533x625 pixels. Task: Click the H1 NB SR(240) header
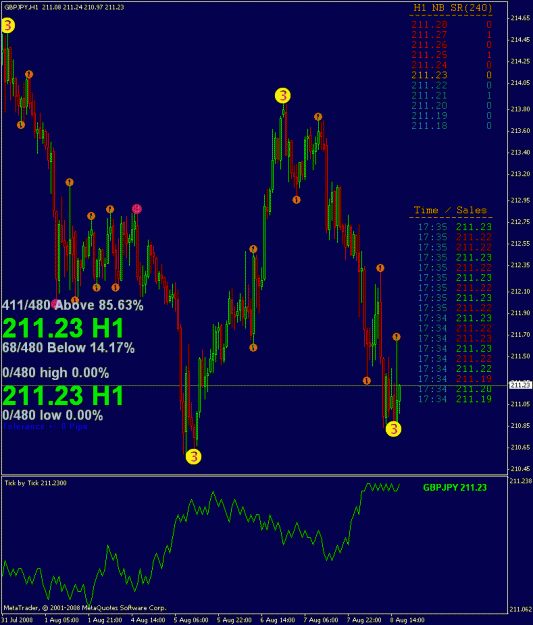[453, 8]
